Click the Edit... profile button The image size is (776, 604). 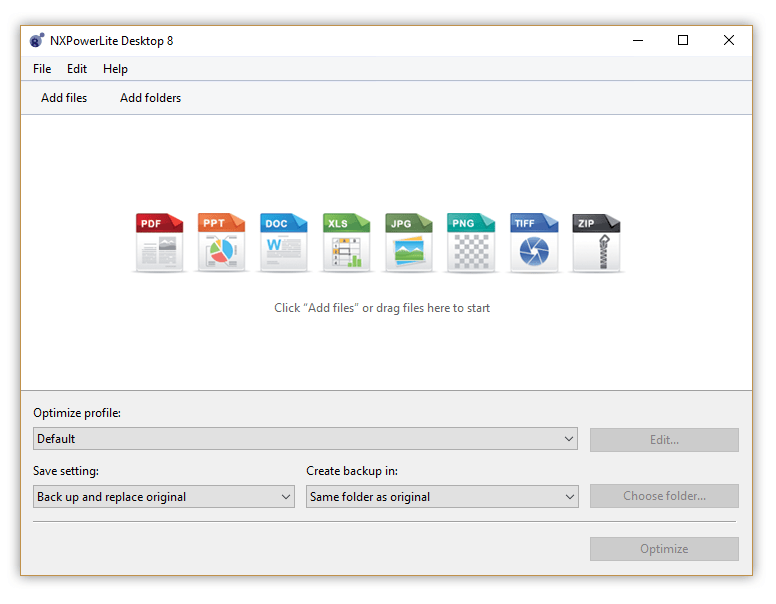tap(664, 440)
